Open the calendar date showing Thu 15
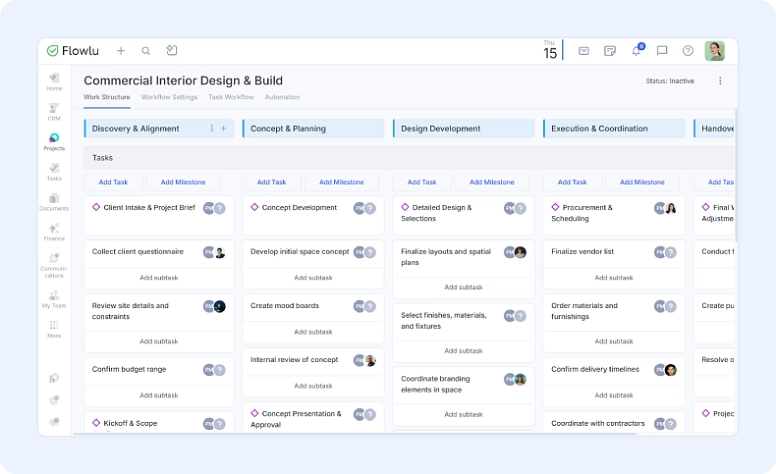This screenshot has width=776, height=474. click(550, 50)
